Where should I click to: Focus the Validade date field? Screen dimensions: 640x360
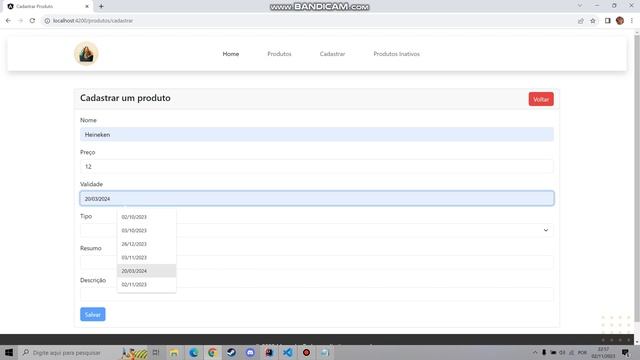coord(317,198)
